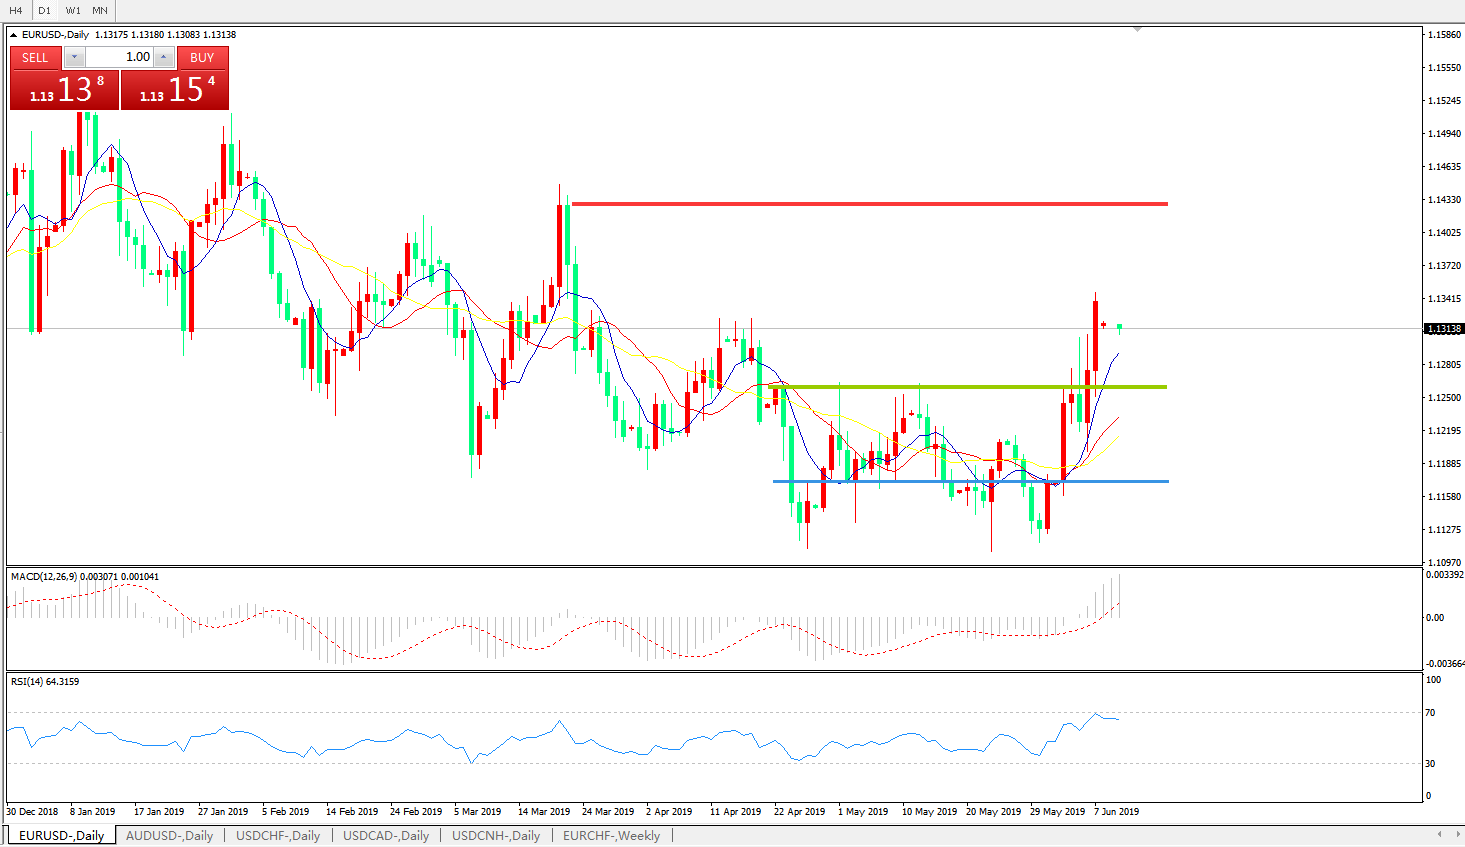Open the AUDUSD-,Daily chart tab
The width and height of the screenshot is (1465, 847).
169,836
